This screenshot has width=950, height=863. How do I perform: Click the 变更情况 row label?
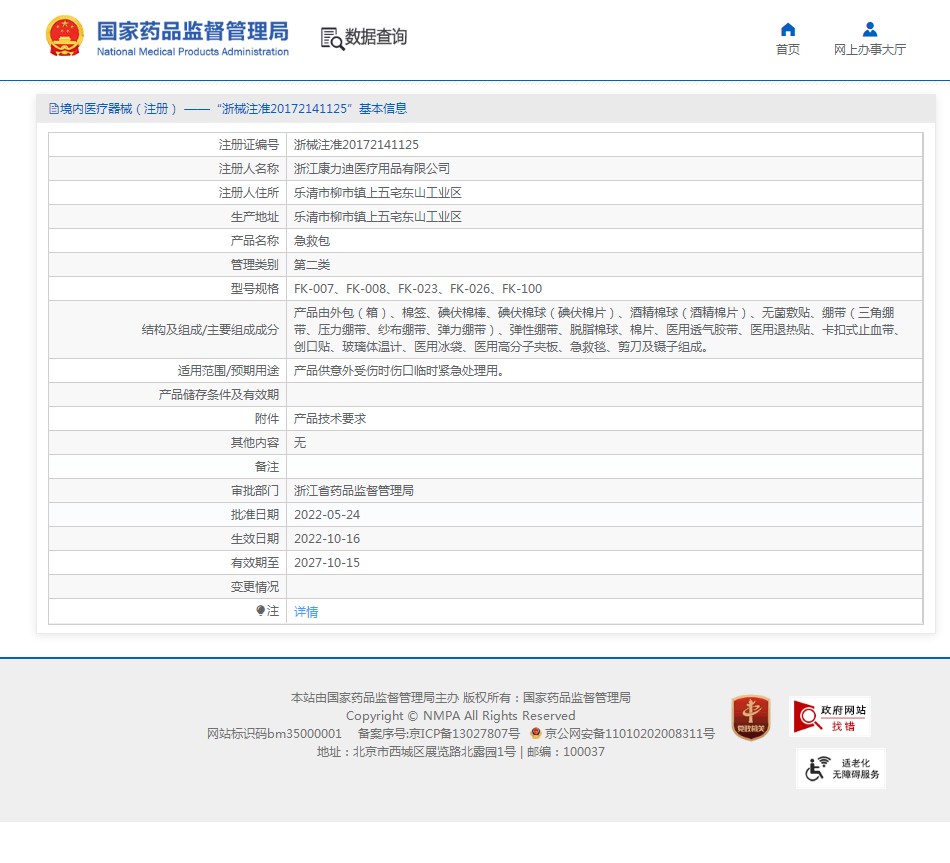point(254,587)
